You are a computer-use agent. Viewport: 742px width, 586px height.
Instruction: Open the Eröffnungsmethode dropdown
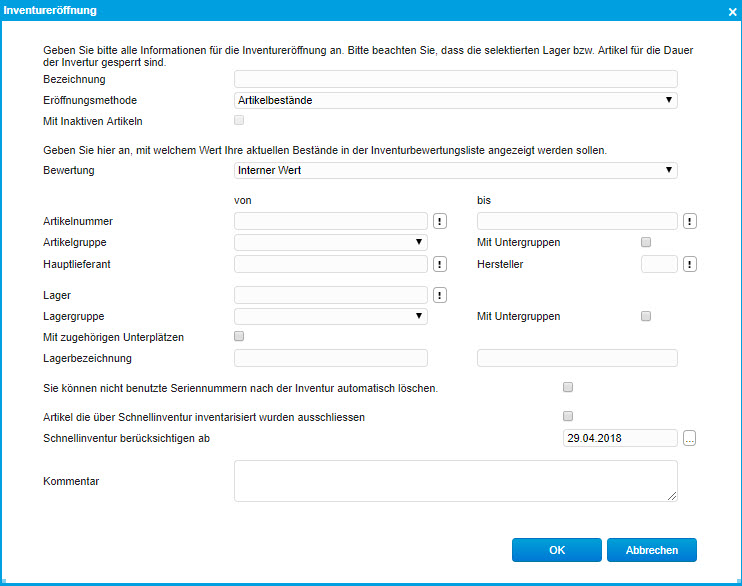click(455, 100)
